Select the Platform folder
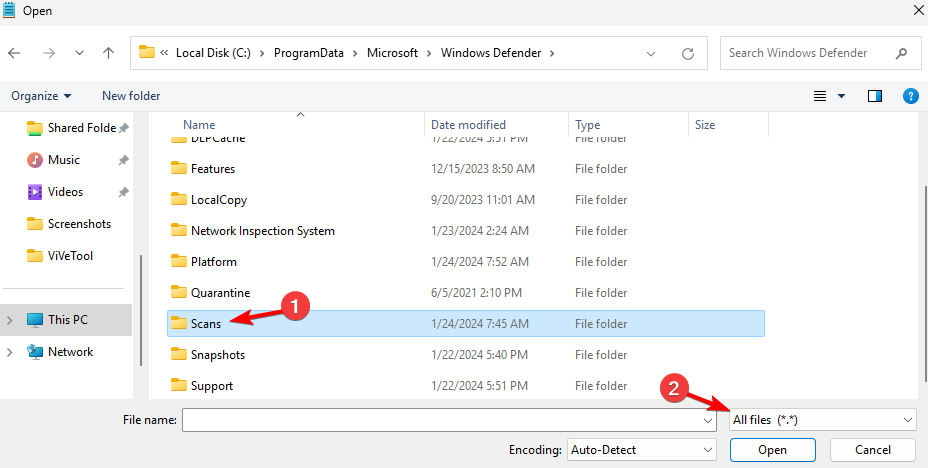The width and height of the screenshot is (928, 468). click(466, 262)
